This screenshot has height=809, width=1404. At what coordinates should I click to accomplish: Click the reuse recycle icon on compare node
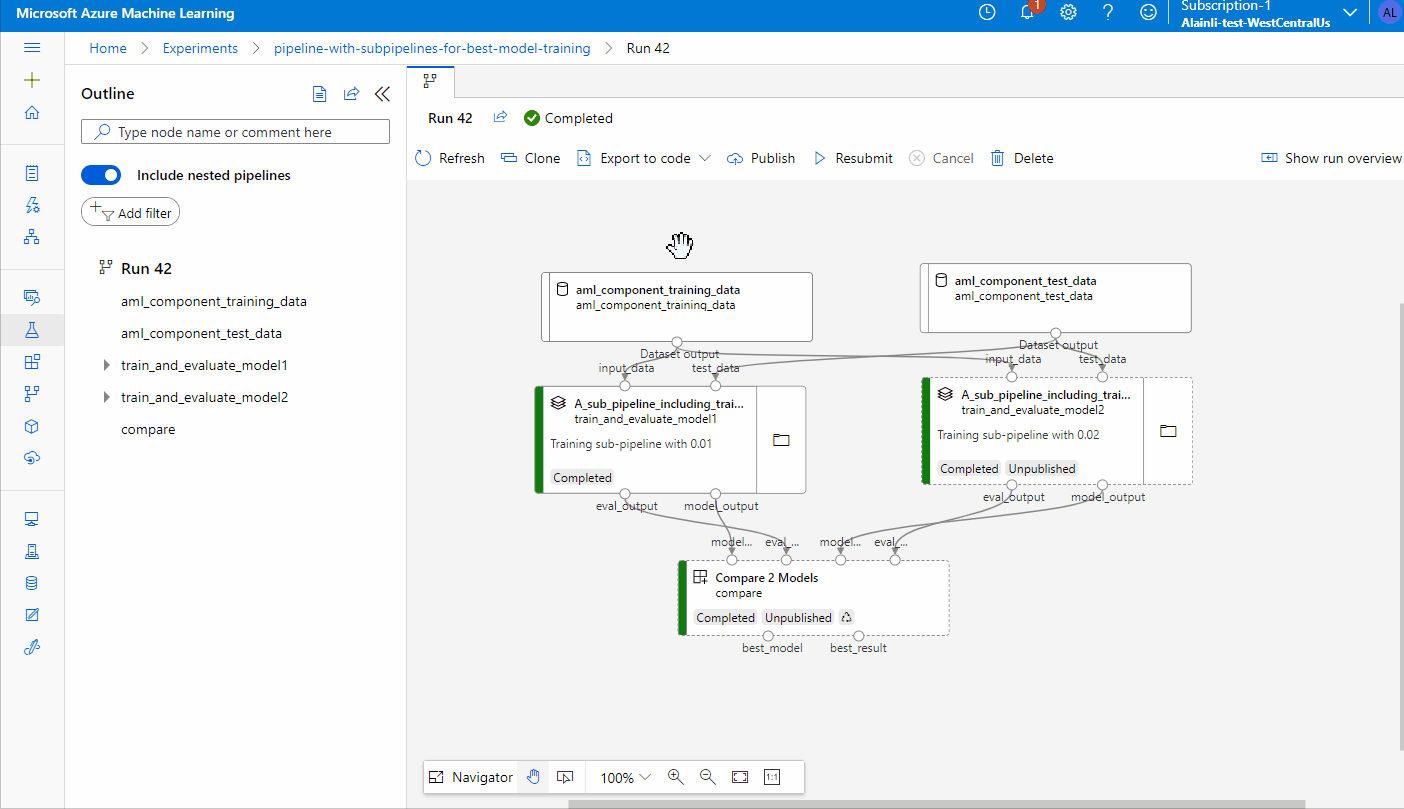(846, 617)
